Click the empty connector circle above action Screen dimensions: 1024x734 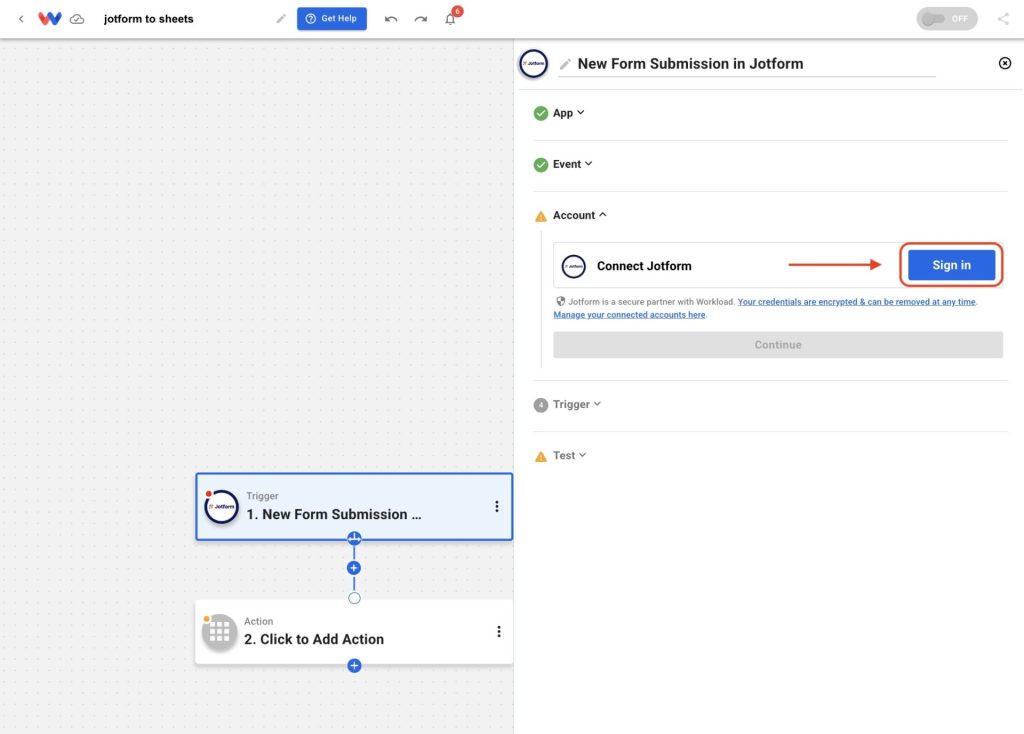coord(354,598)
